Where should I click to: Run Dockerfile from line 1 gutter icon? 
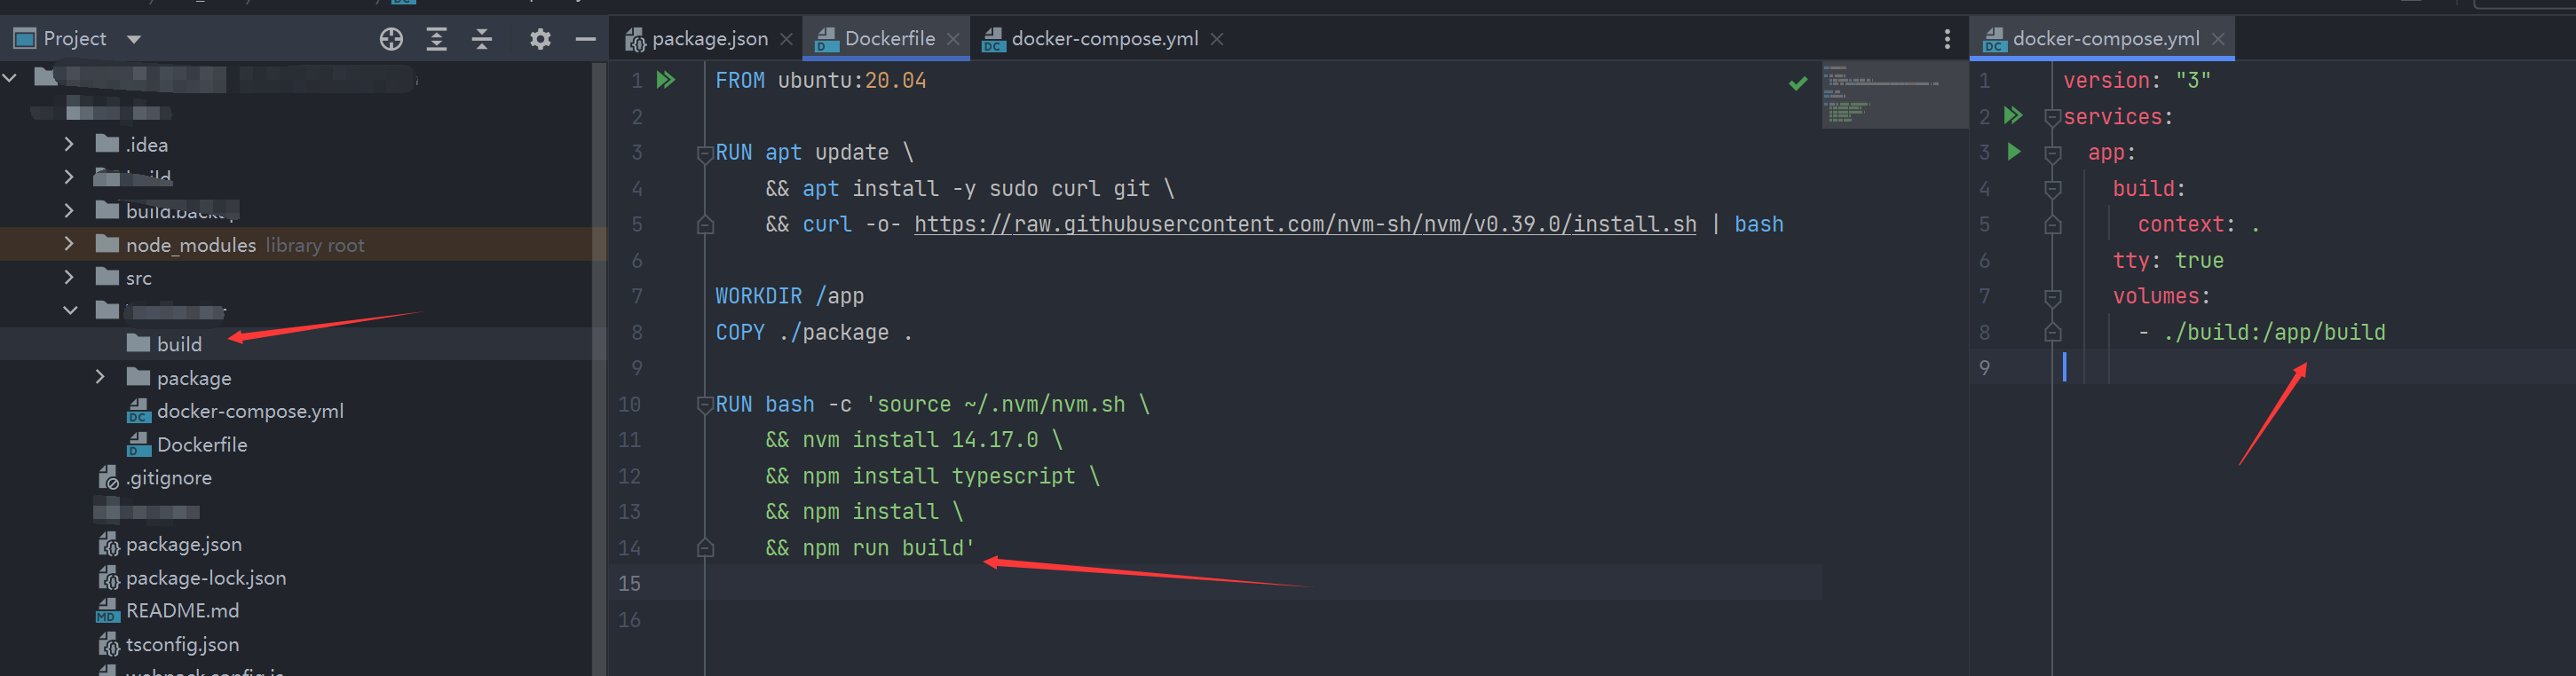click(665, 80)
